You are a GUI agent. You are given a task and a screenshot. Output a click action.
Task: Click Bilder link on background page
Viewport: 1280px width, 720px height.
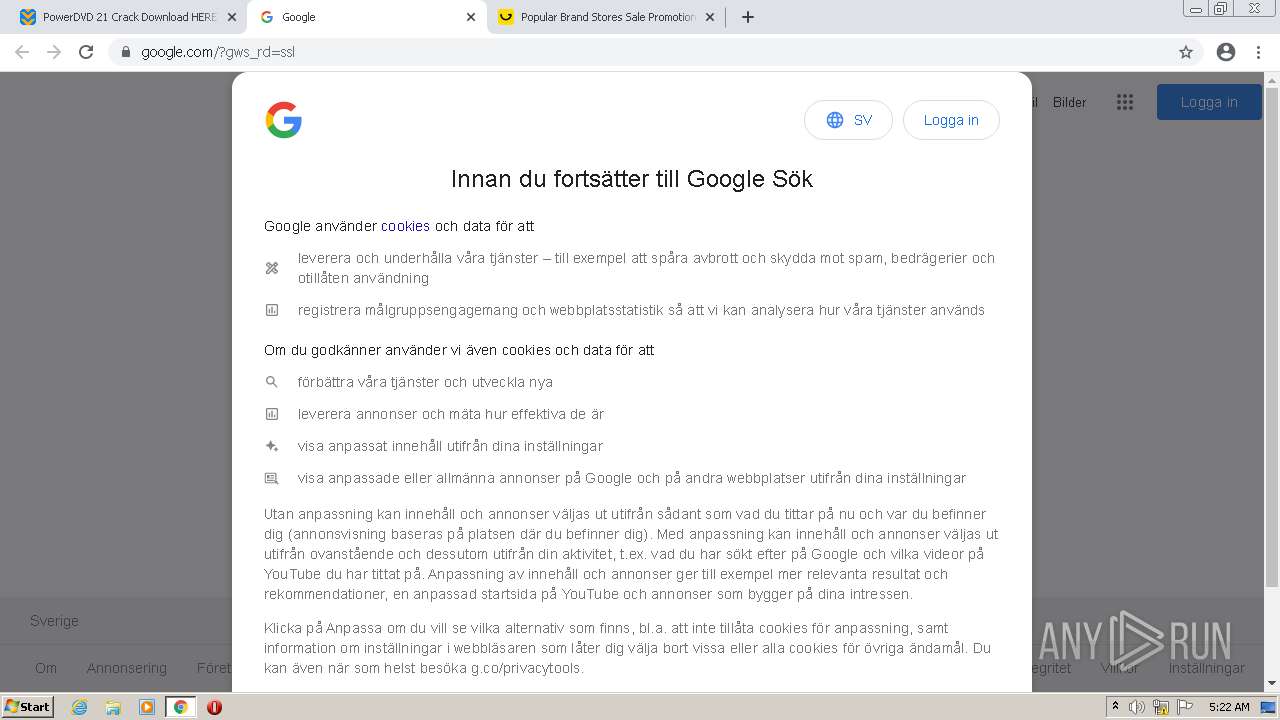coord(1069,102)
